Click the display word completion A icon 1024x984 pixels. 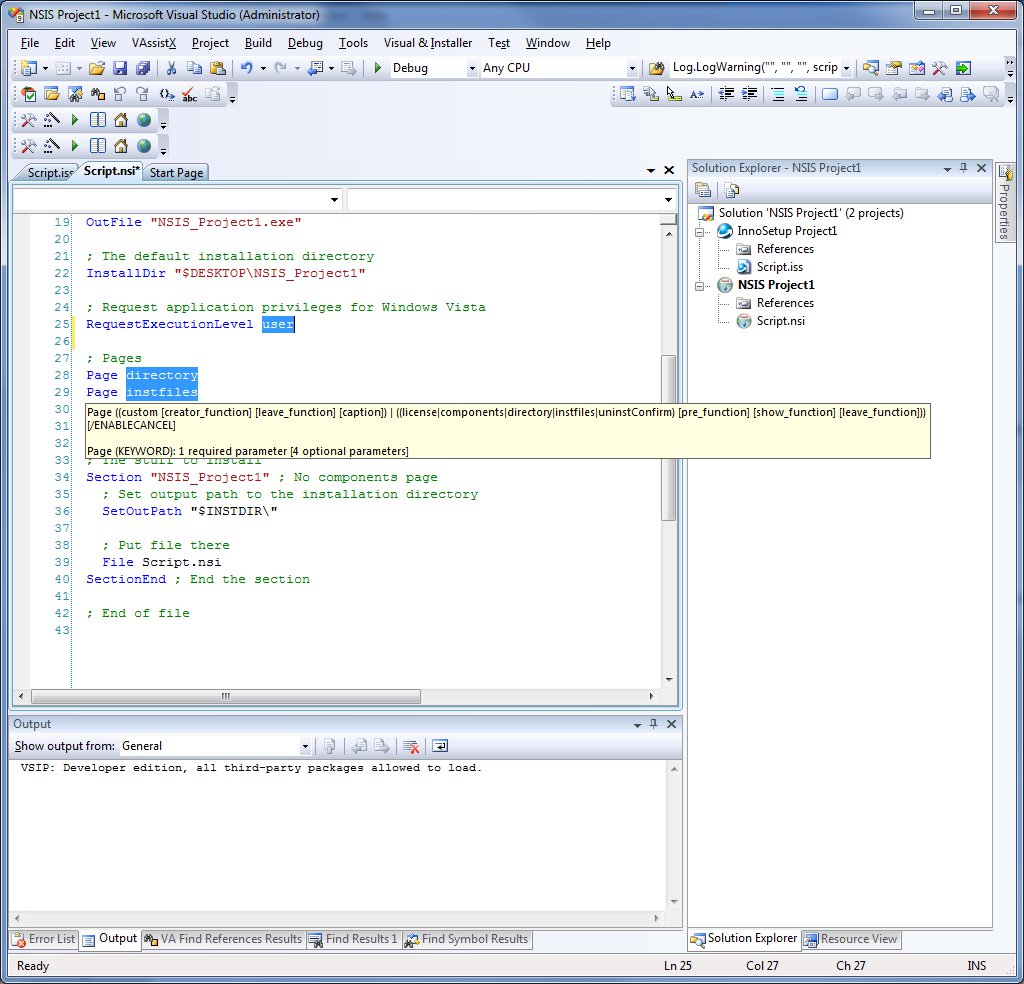click(697, 95)
